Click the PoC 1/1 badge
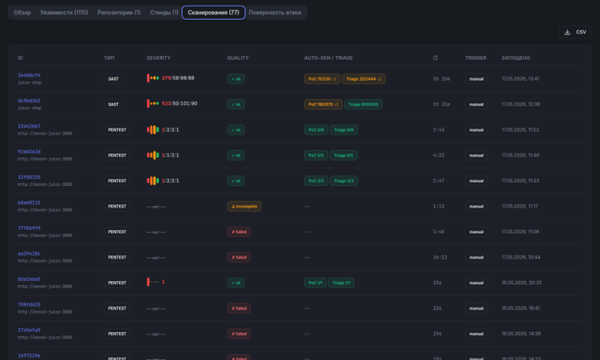Image resolution: width=600 pixels, height=360 pixels. (x=315, y=283)
